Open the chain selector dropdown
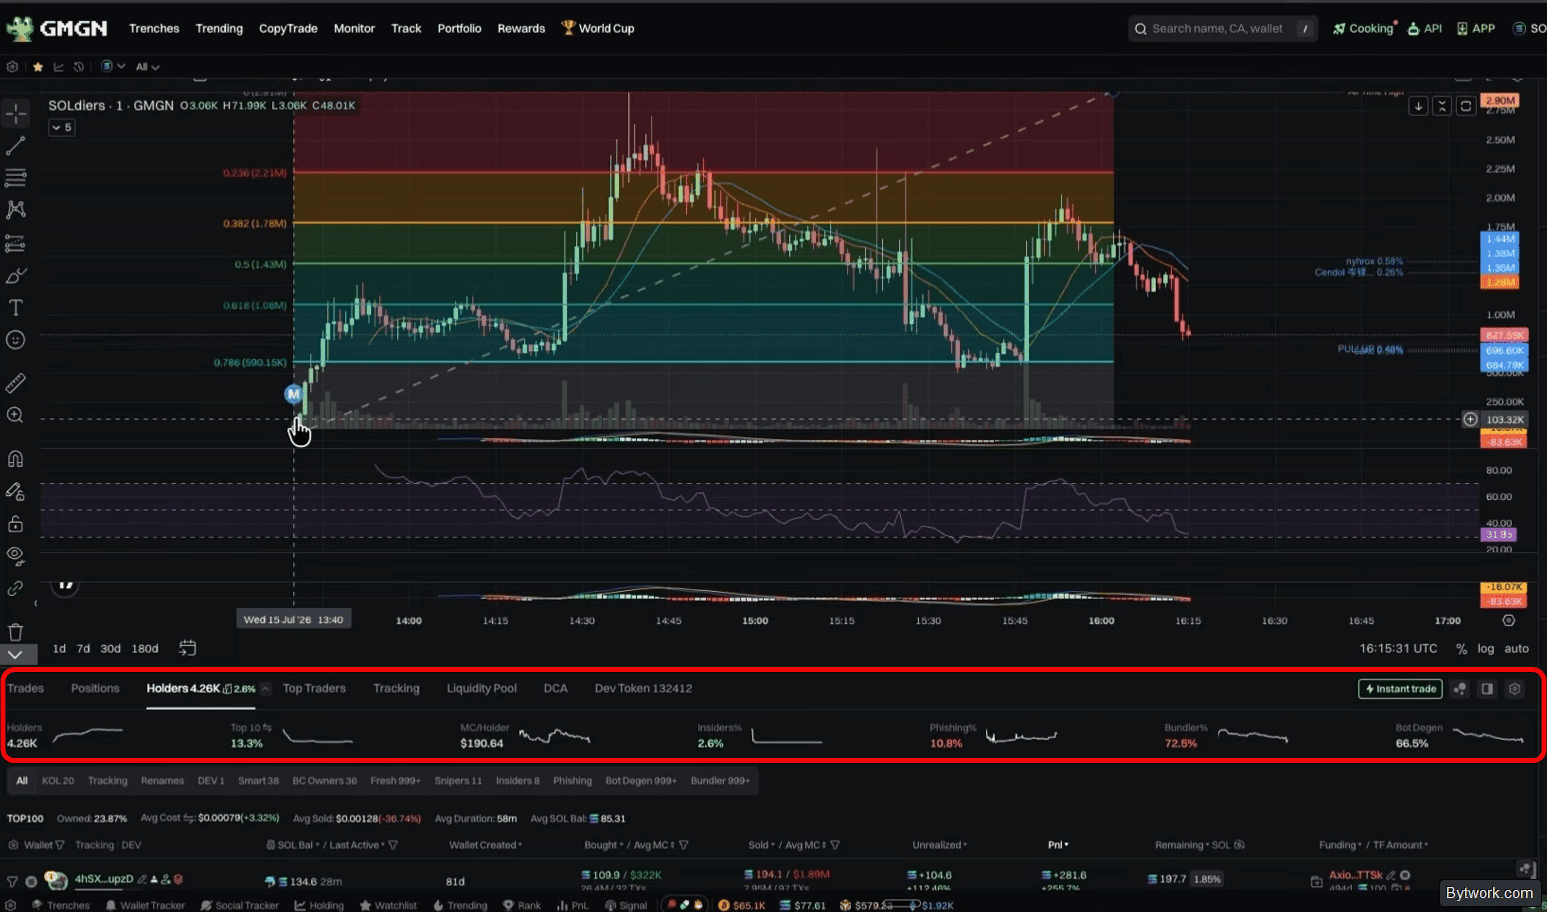The image size is (1547, 912). coord(112,67)
